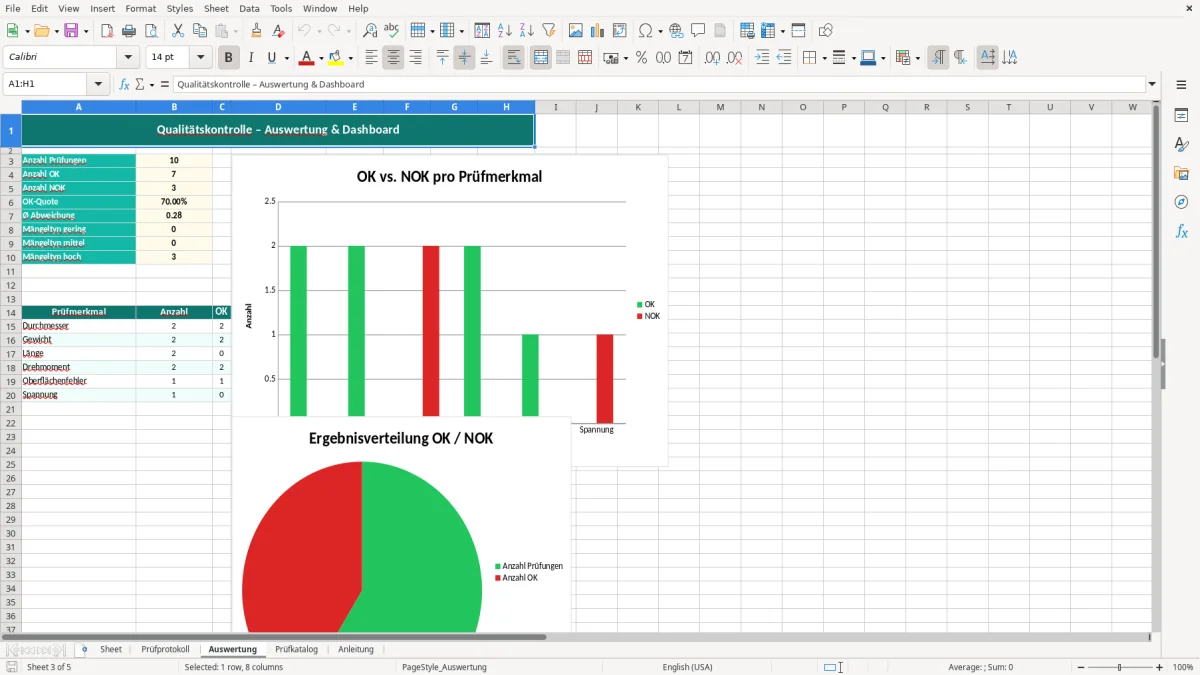Click the zoom in plus button
The image size is (1200, 675).
(x=1160, y=667)
